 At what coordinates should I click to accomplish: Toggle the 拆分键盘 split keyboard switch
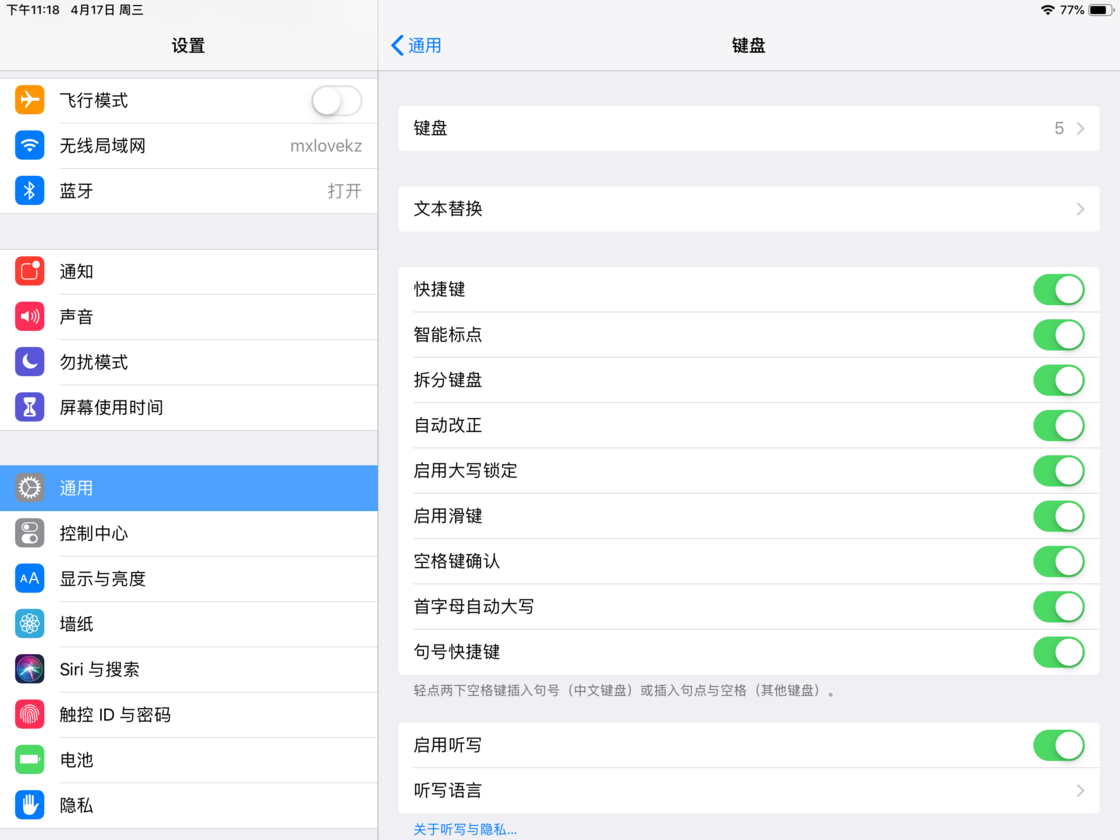1059,380
